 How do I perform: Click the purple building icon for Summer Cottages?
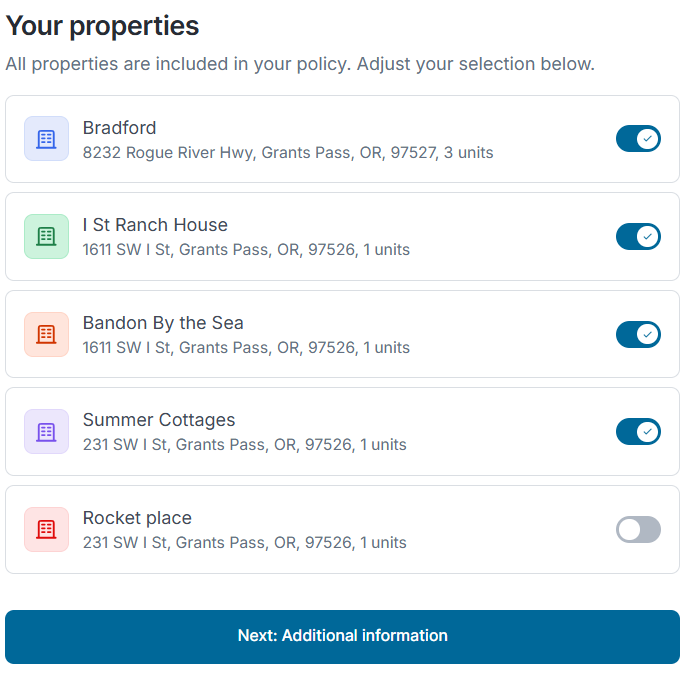click(46, 432)
